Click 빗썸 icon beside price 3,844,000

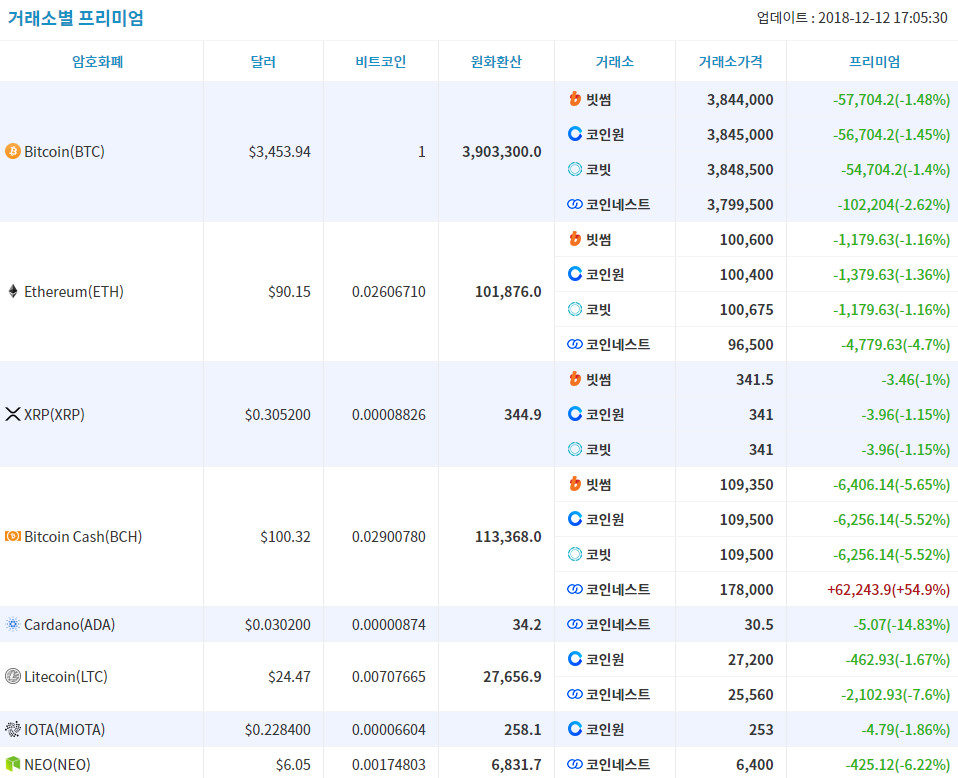[575, 98]
